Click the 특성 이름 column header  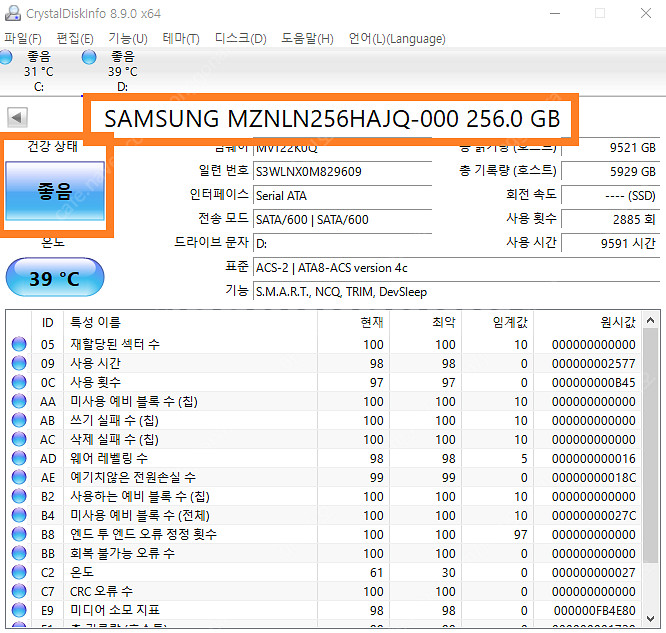click(190, 322)
